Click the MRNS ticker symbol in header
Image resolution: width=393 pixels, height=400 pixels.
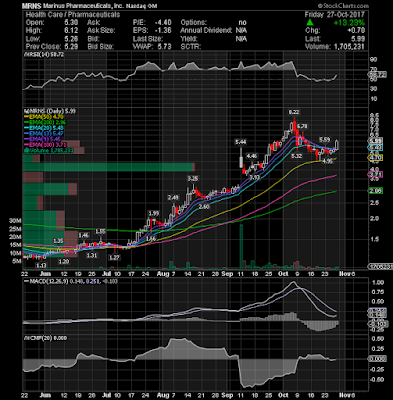32,6
